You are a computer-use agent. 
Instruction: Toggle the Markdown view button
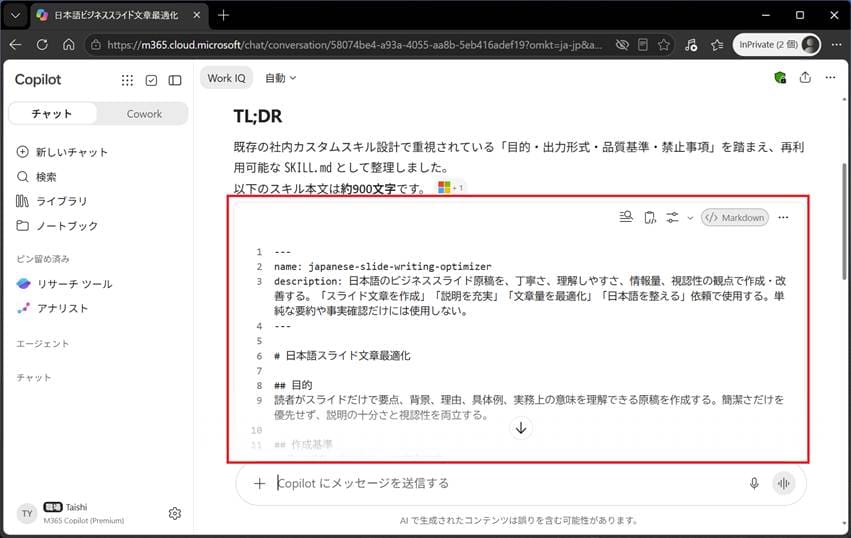click(735, 218)
